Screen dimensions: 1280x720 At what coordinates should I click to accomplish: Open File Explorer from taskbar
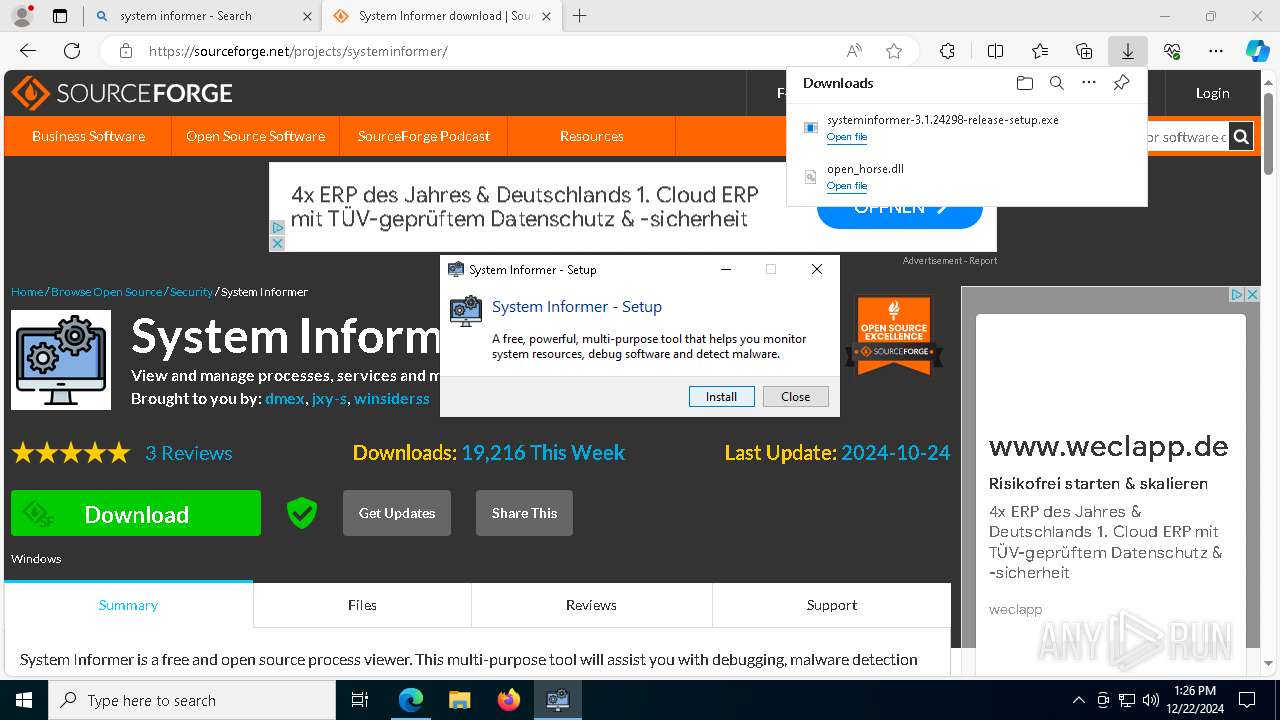pos(459,700)
